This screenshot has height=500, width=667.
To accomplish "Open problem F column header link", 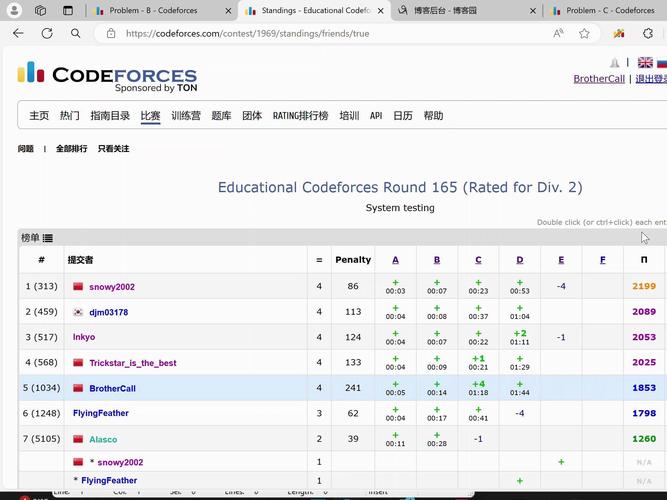I will click(603, 260).
